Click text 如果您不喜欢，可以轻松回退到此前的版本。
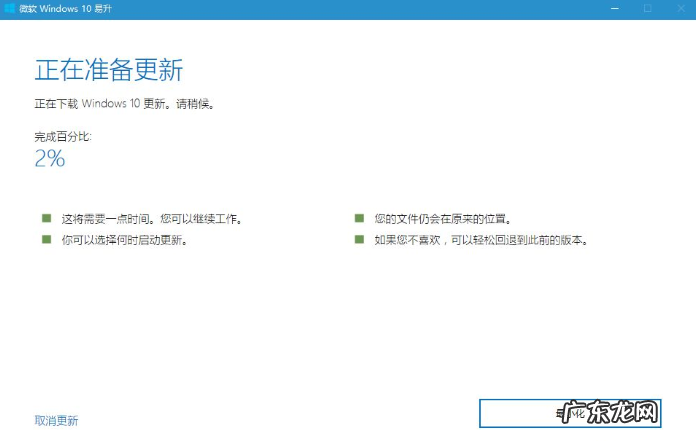The image size is (696, 441). click(482, 240)
